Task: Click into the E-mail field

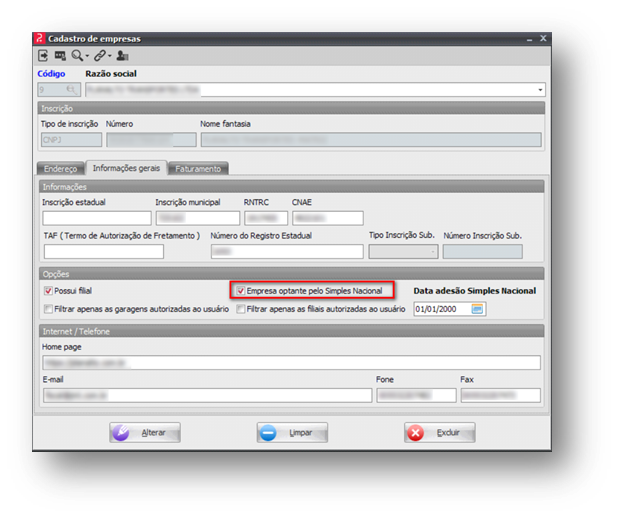Action: (207, 395)
